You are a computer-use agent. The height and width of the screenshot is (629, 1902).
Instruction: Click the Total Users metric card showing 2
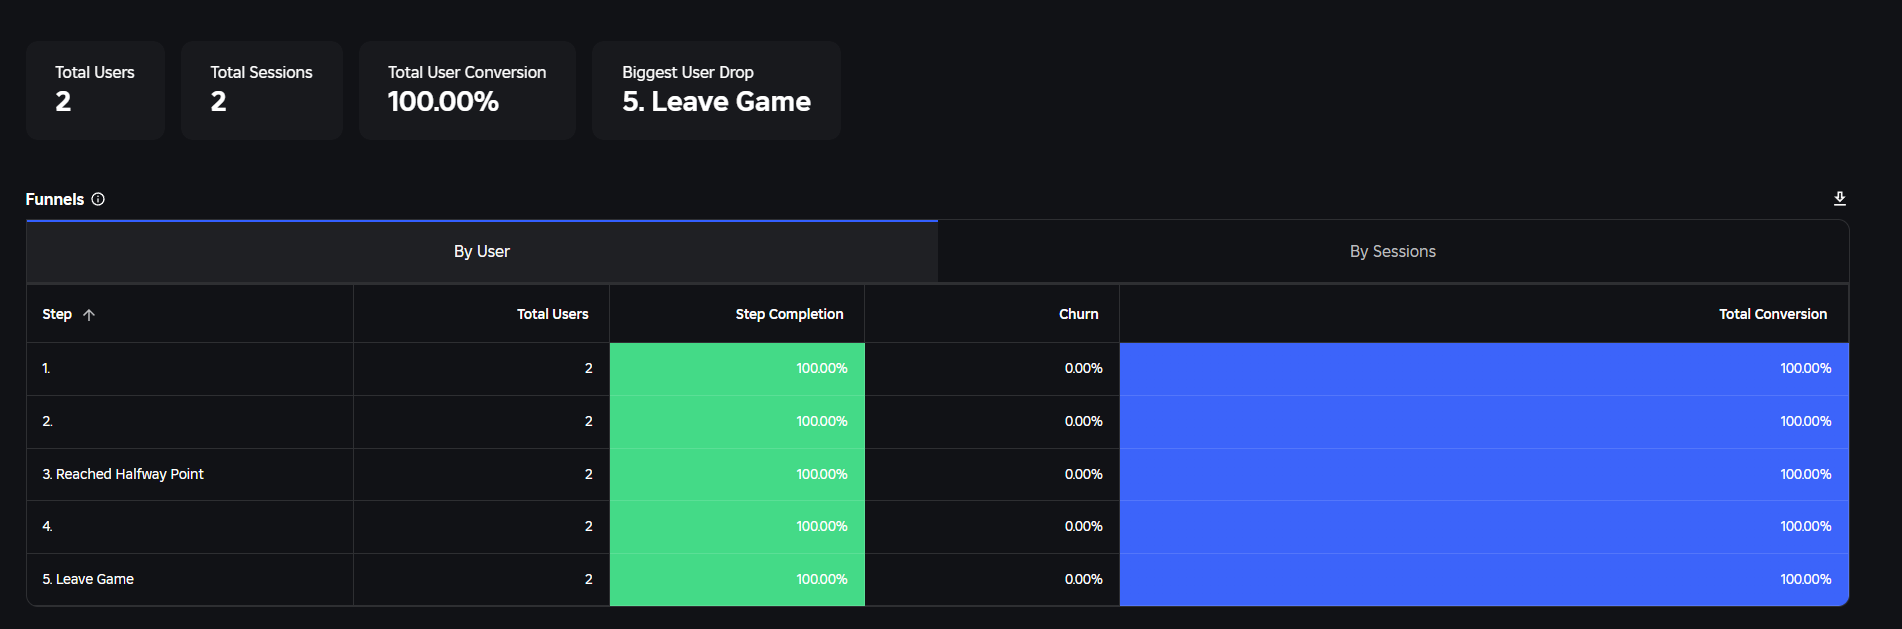click(x=94, y=90)
